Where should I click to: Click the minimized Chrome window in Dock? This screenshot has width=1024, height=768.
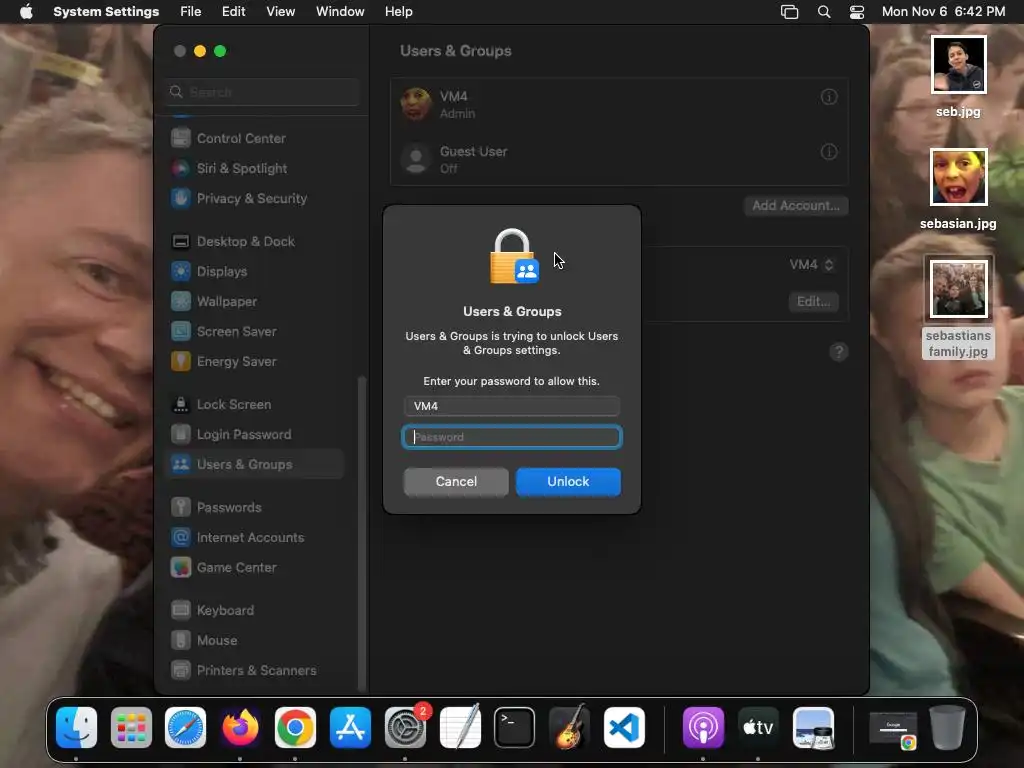pos(893,729)
